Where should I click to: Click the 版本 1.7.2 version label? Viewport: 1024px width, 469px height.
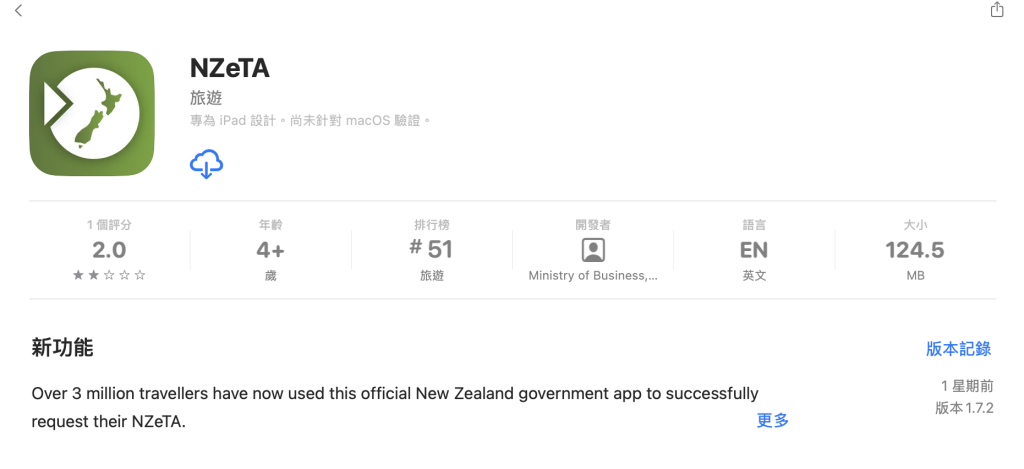pos(964,408)
